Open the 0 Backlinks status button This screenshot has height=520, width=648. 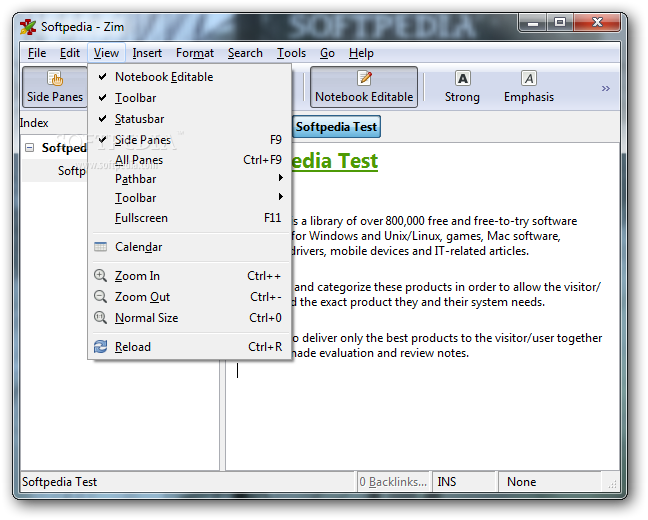[x=393, y=482]
